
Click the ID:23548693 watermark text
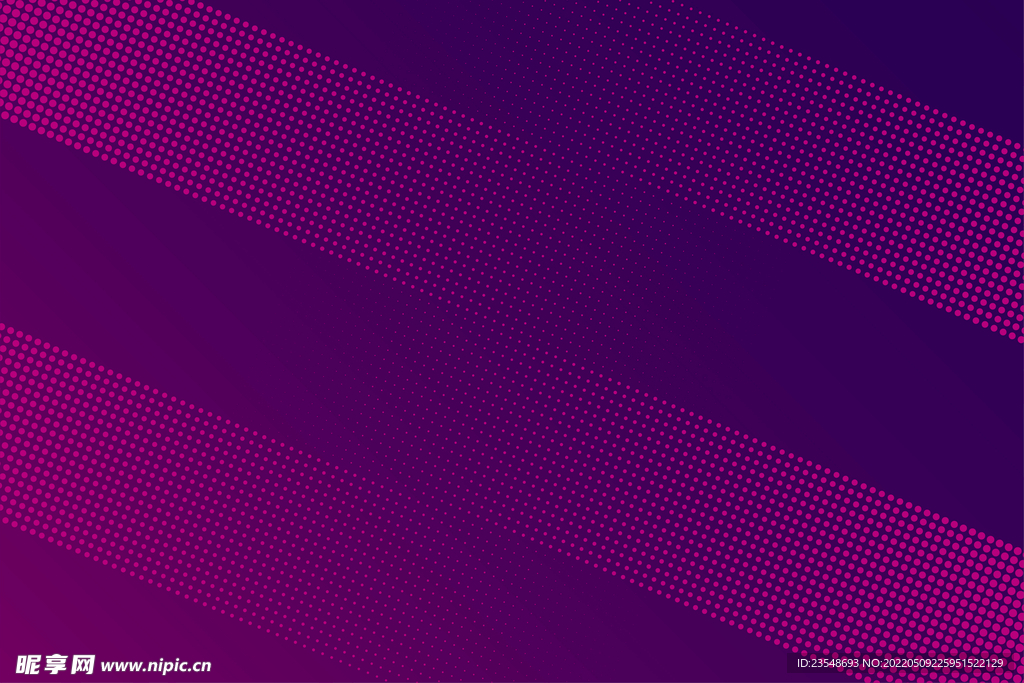pos(828,663)
